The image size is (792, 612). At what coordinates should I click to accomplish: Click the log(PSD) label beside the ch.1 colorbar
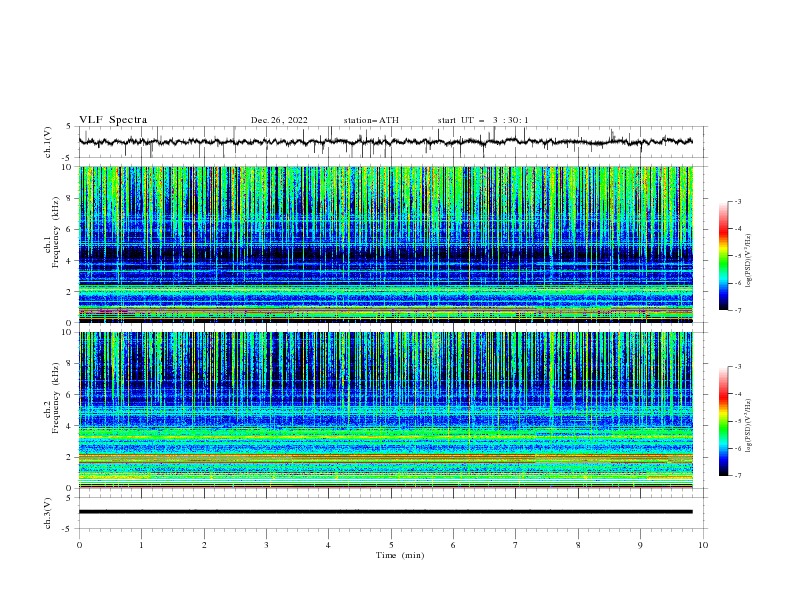(748, 261)
